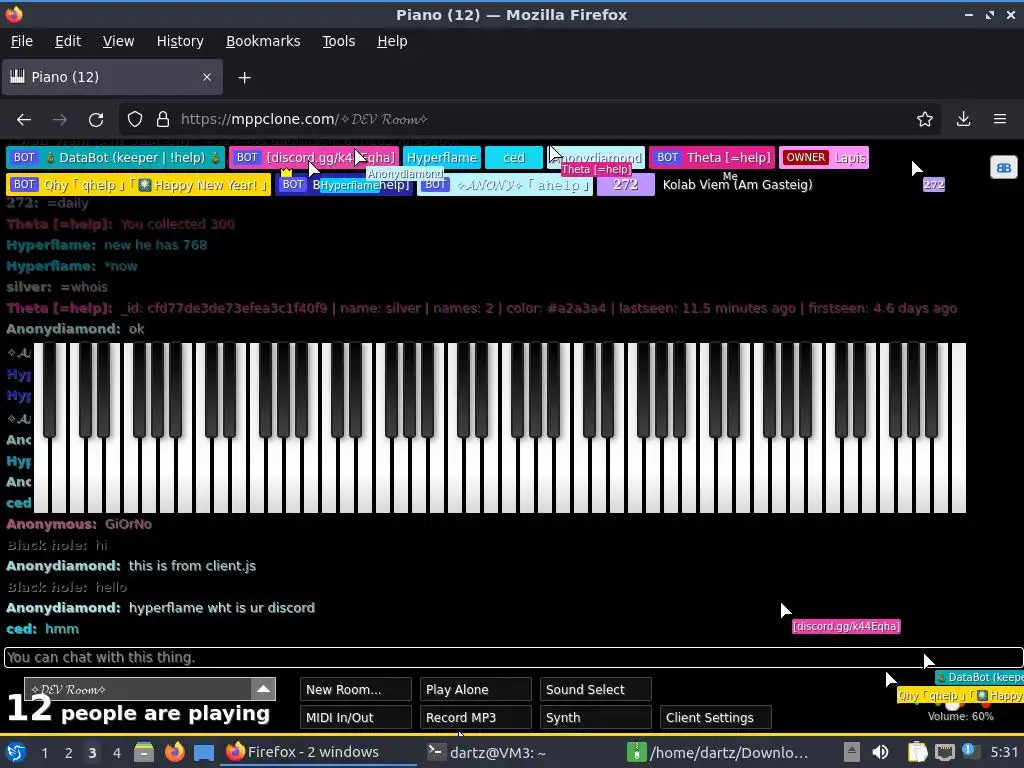
Task: Open the system start menu icon
Action: [16, 752]
